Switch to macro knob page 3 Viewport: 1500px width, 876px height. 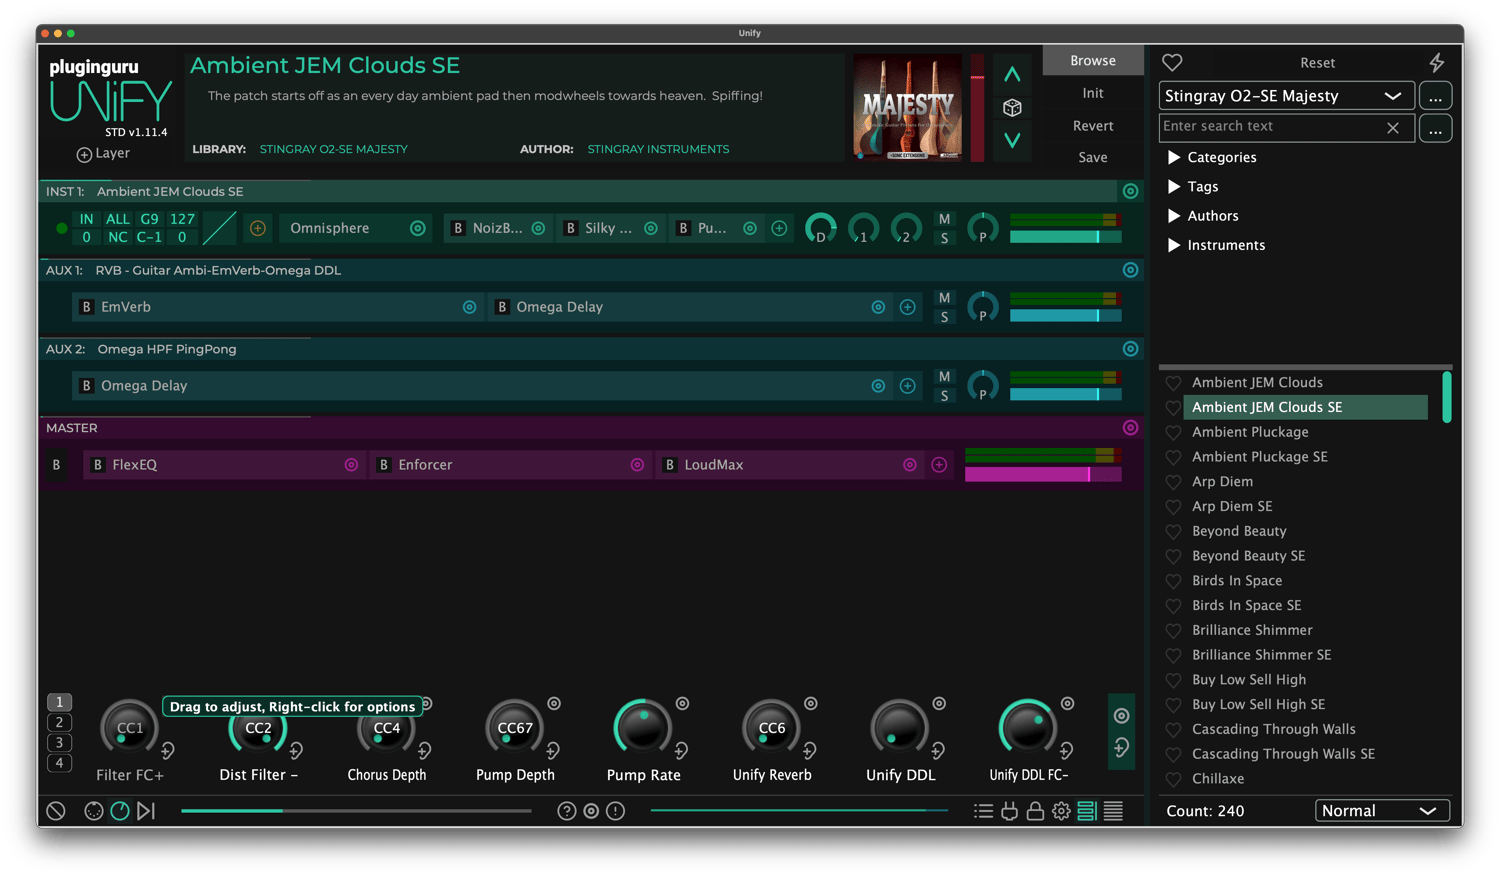click(59, 743)
